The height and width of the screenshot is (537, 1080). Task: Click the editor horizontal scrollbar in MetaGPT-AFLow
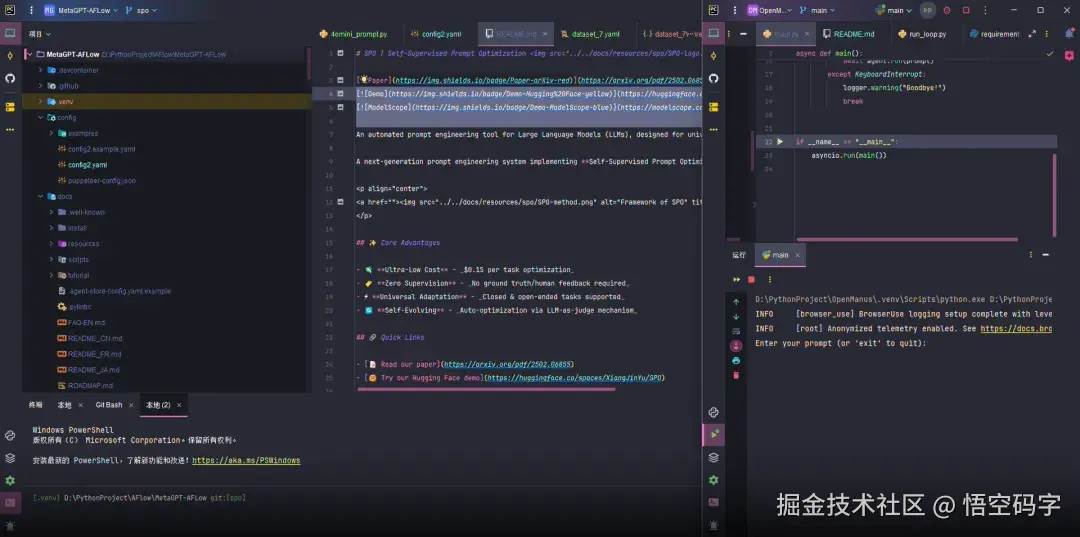(x=486, y=389)
